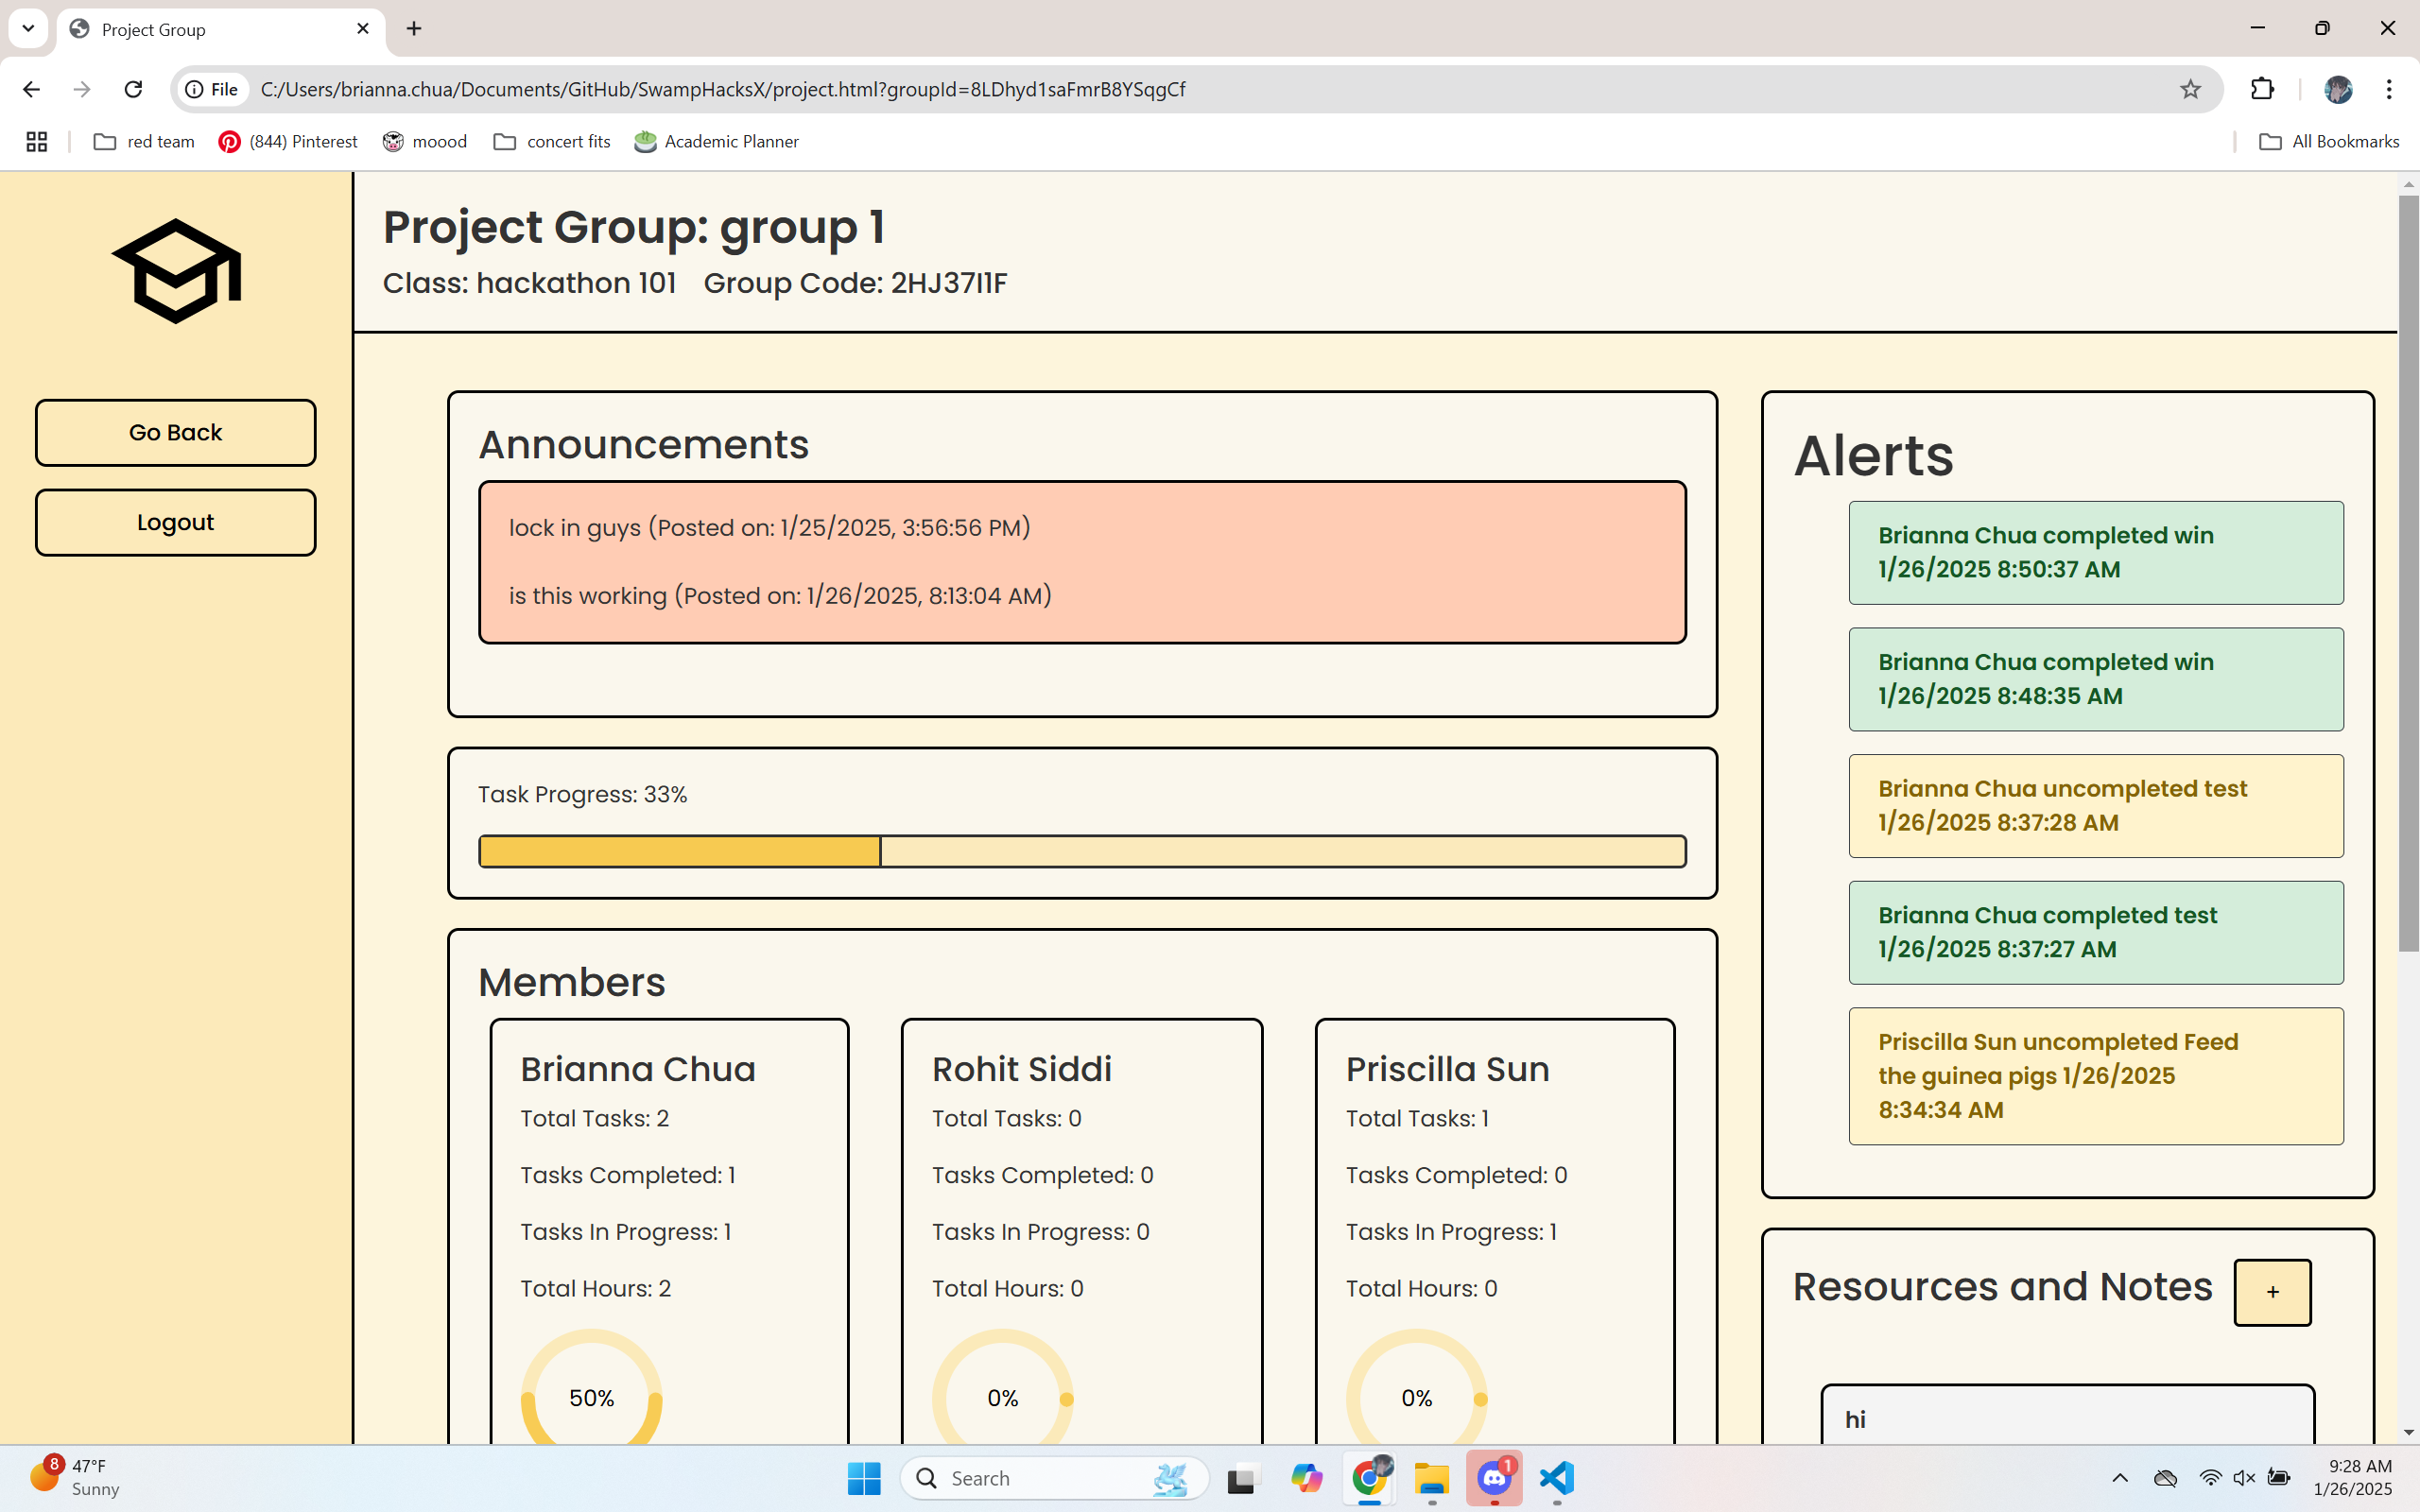
Task: Show hidden icons in the system tray
Action: click(2119, 1477)
